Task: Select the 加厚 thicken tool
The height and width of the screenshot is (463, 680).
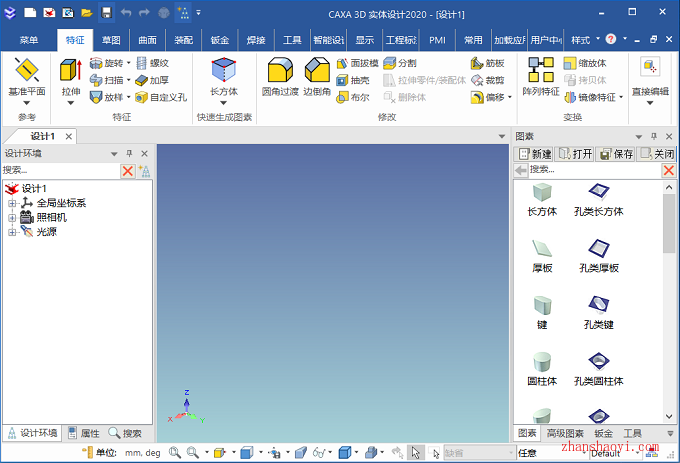Action: coord(152,80)
